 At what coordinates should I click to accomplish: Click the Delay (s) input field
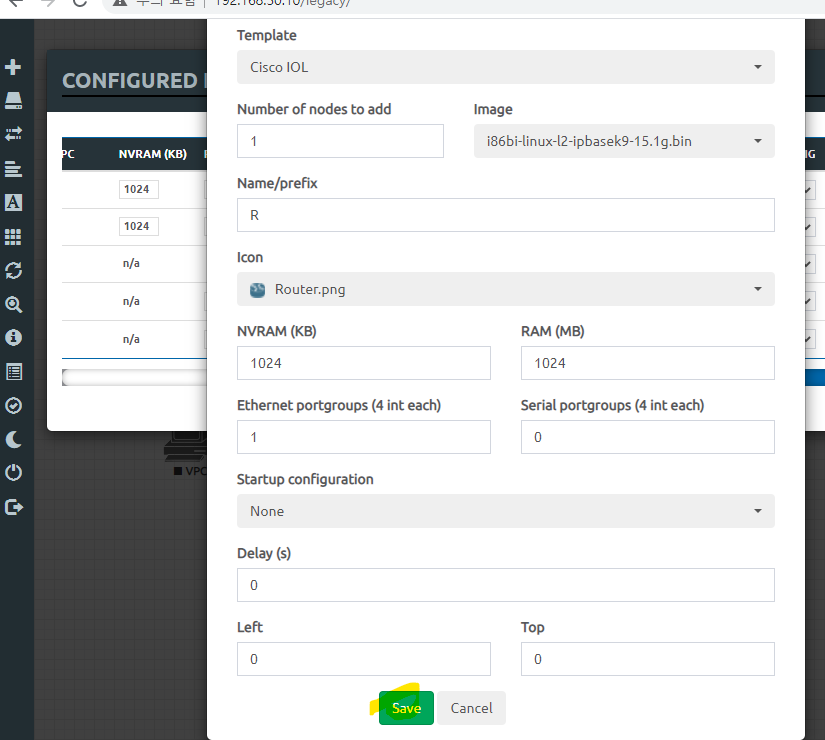[506, 585]
